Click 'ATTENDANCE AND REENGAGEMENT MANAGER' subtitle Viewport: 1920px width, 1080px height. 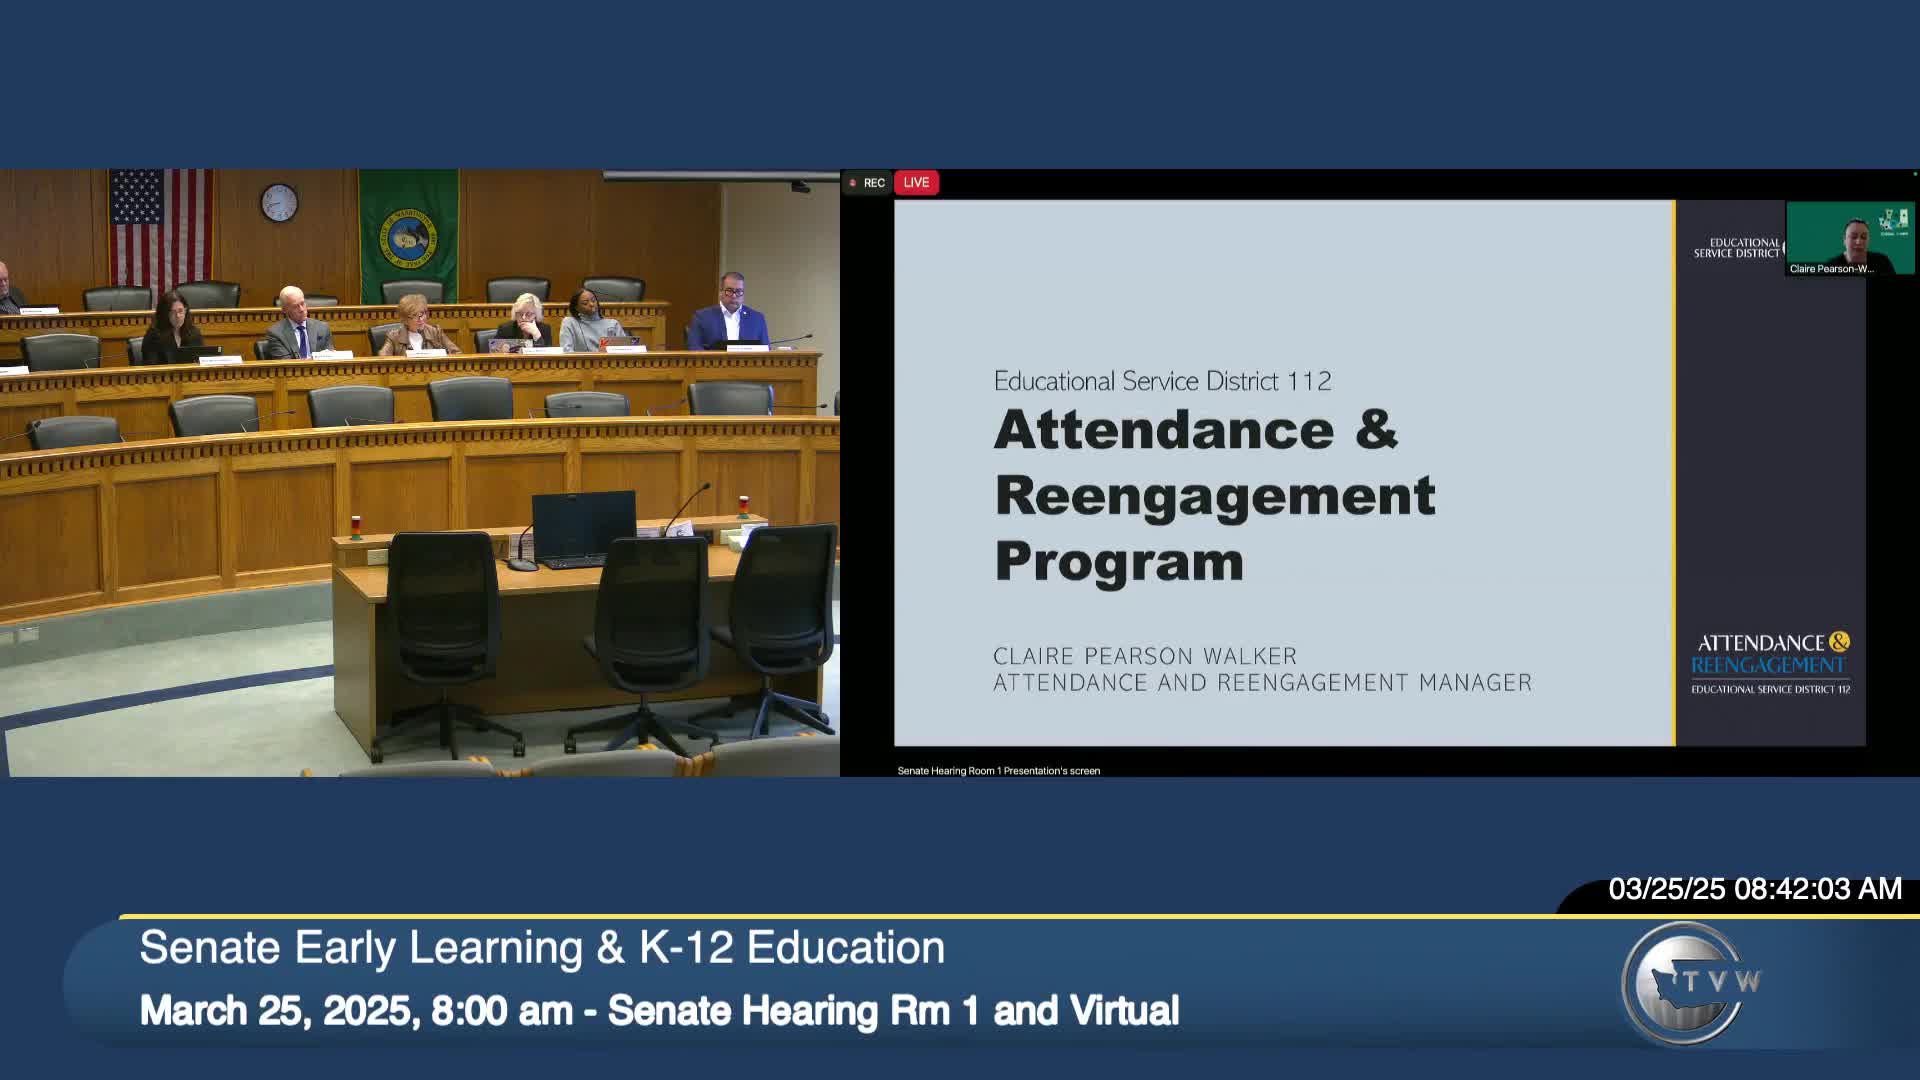pyautogui.click(x=1262, y=683)
